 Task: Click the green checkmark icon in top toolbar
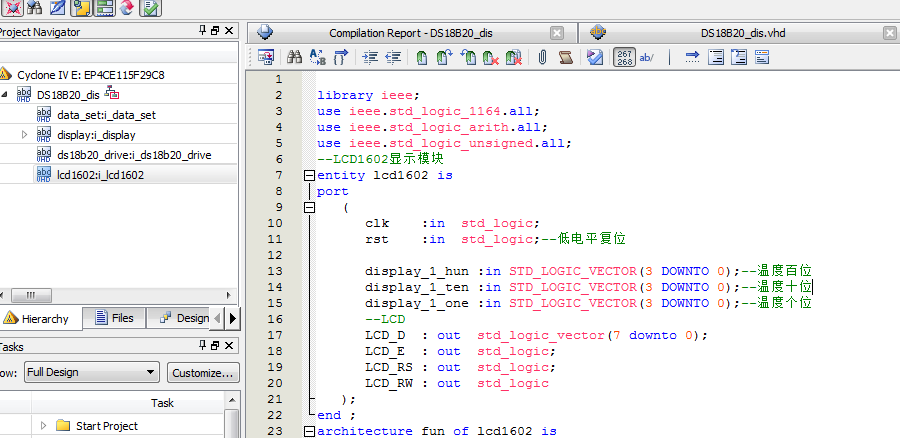click(x=150, y=9)
